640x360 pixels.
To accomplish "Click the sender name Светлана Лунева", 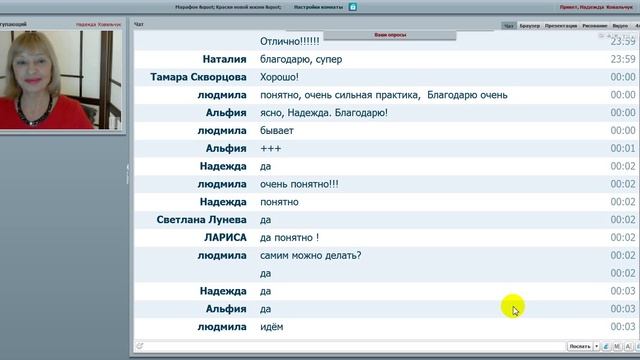I will (x=202, y=220).
